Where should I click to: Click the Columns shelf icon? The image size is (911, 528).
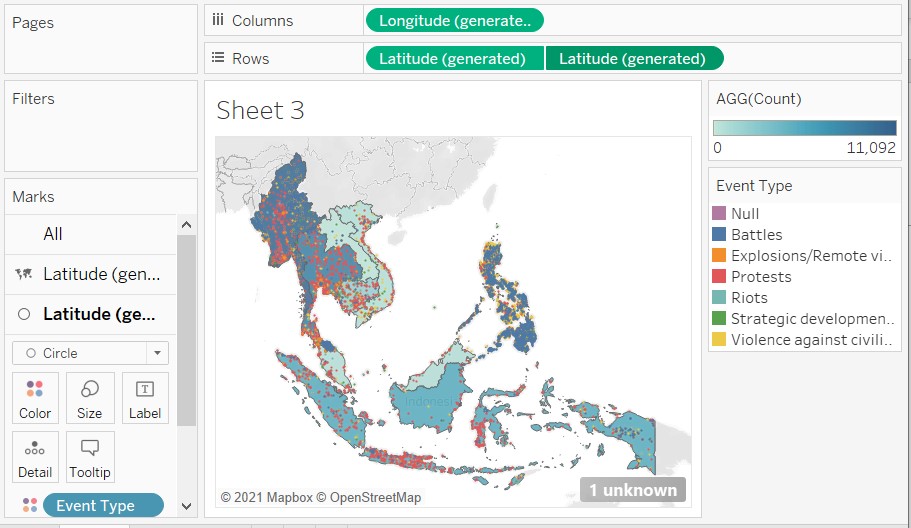[218, 20]
